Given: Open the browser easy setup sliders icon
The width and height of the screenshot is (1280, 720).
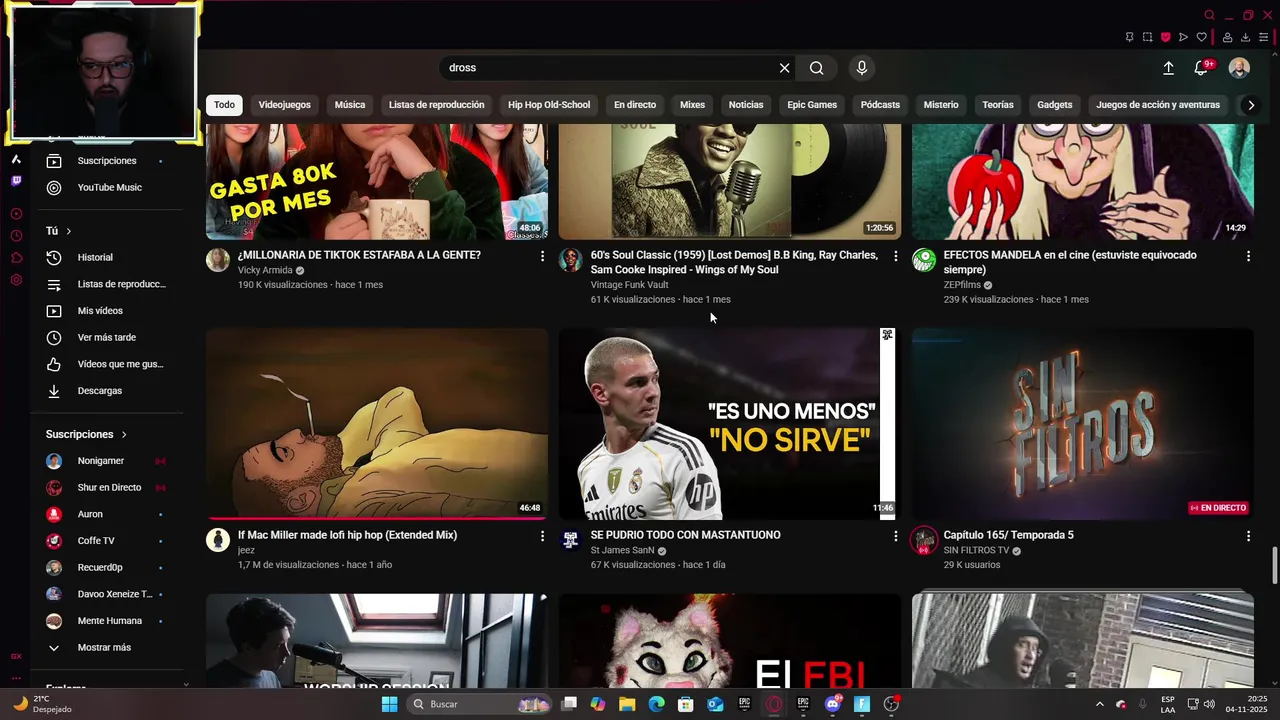Looking at the screenshot, I should coord(1264,37).
